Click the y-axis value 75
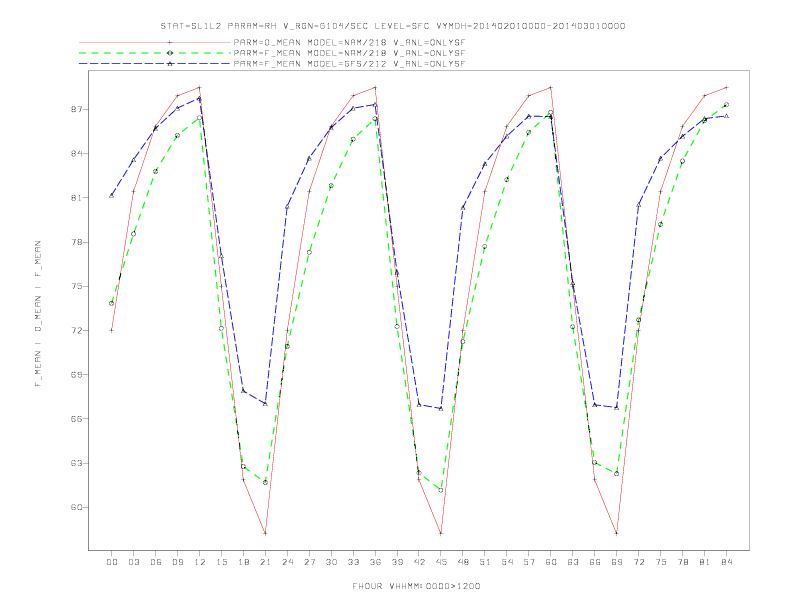The height and width of the screenshot is (612, 792). 76,286
